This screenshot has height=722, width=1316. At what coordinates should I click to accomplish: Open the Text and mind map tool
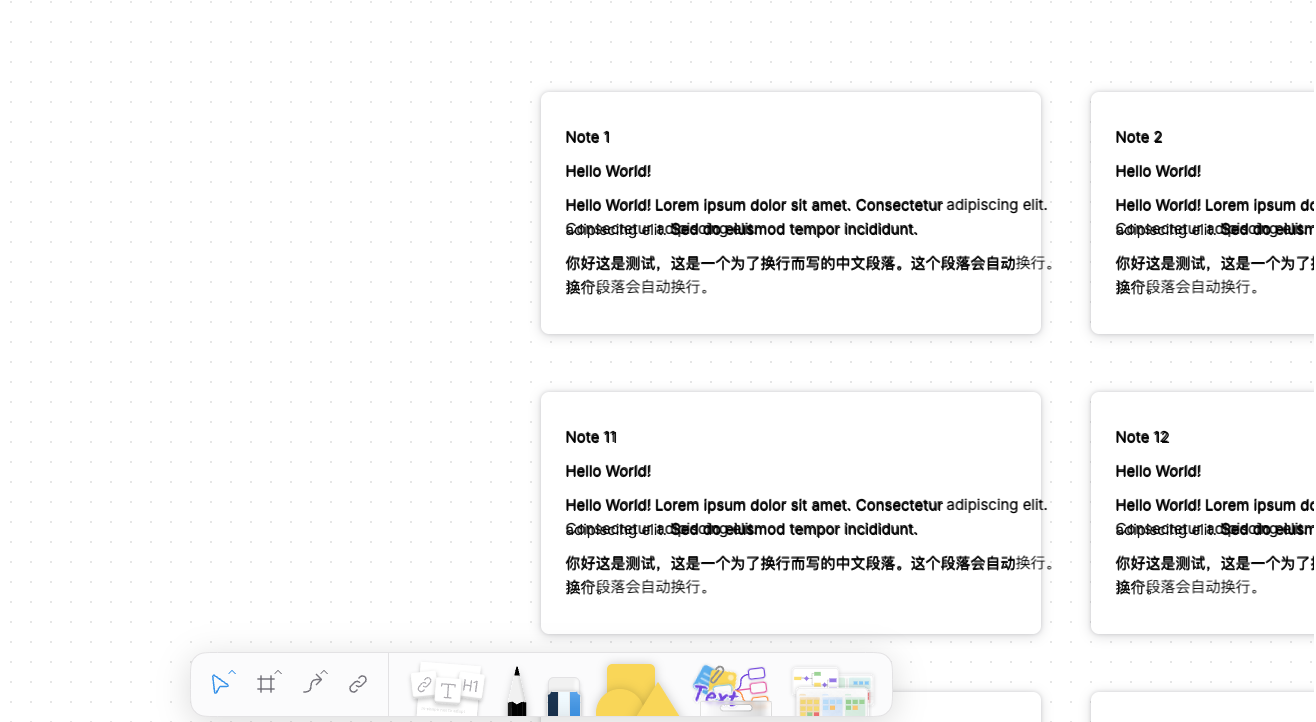[x=730, y=688]
